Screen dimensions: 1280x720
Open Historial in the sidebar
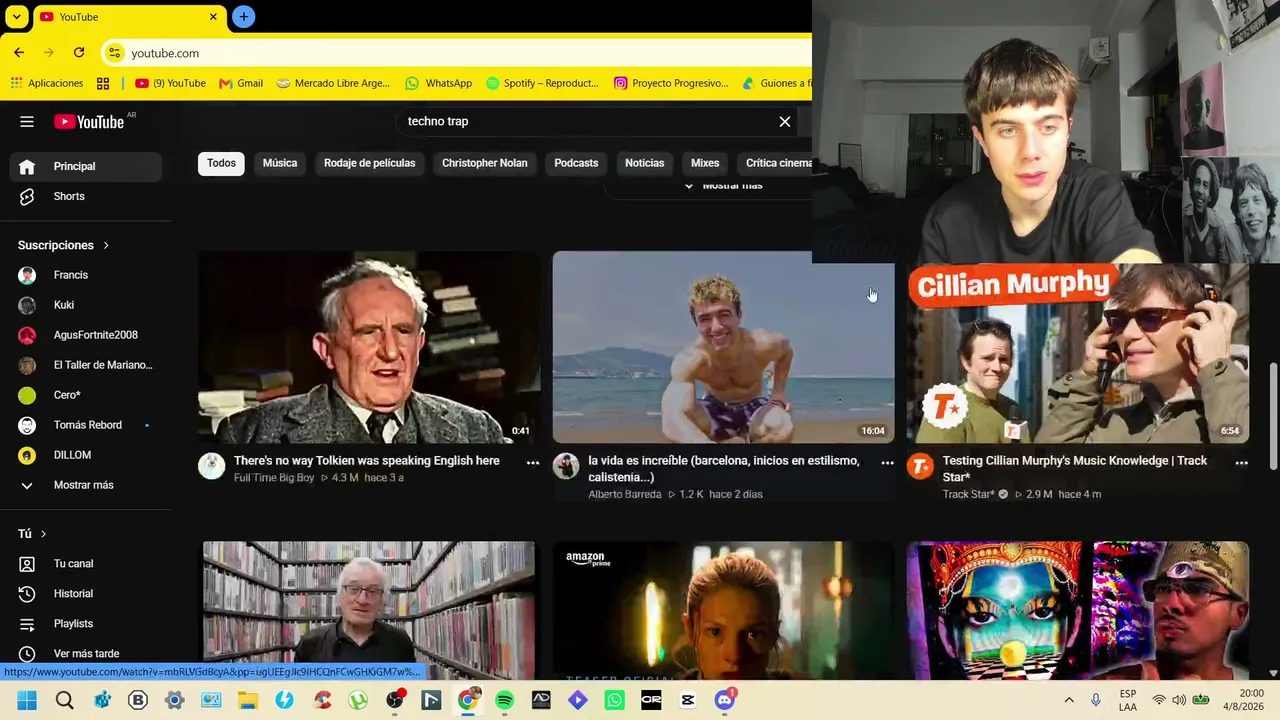85,594
